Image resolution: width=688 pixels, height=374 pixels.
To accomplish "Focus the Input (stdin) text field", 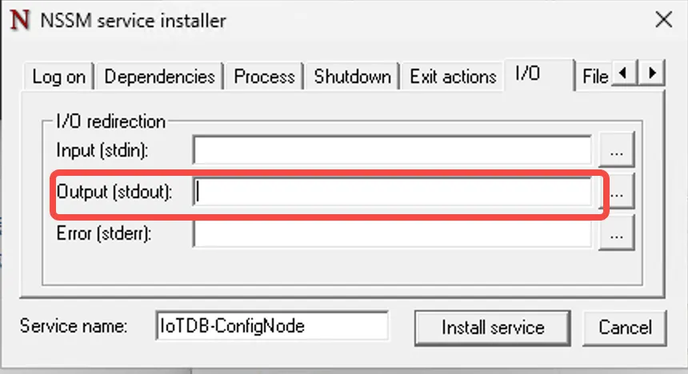I will (392, 150).
